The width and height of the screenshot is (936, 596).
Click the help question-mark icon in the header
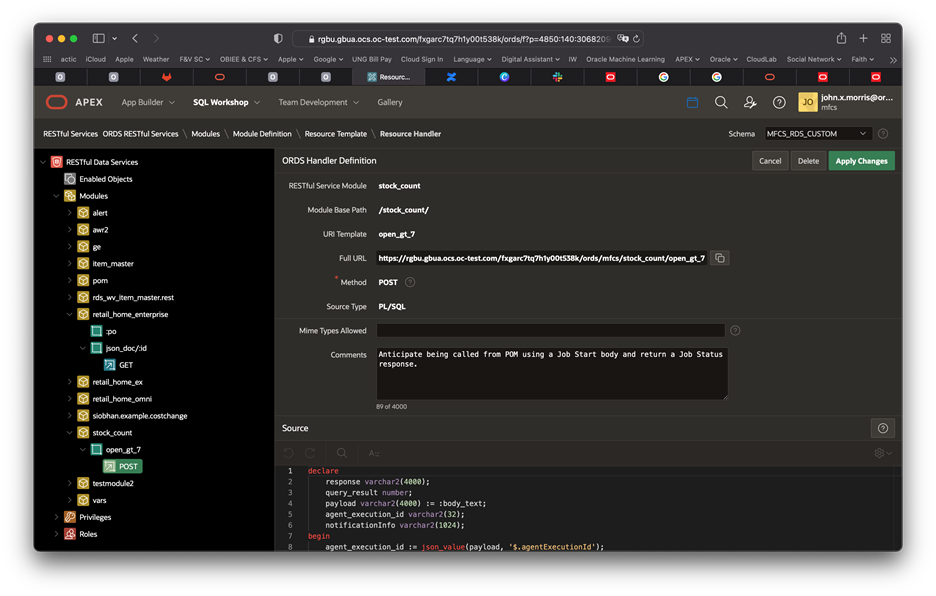pyautogui.click(x=779, y=101)
